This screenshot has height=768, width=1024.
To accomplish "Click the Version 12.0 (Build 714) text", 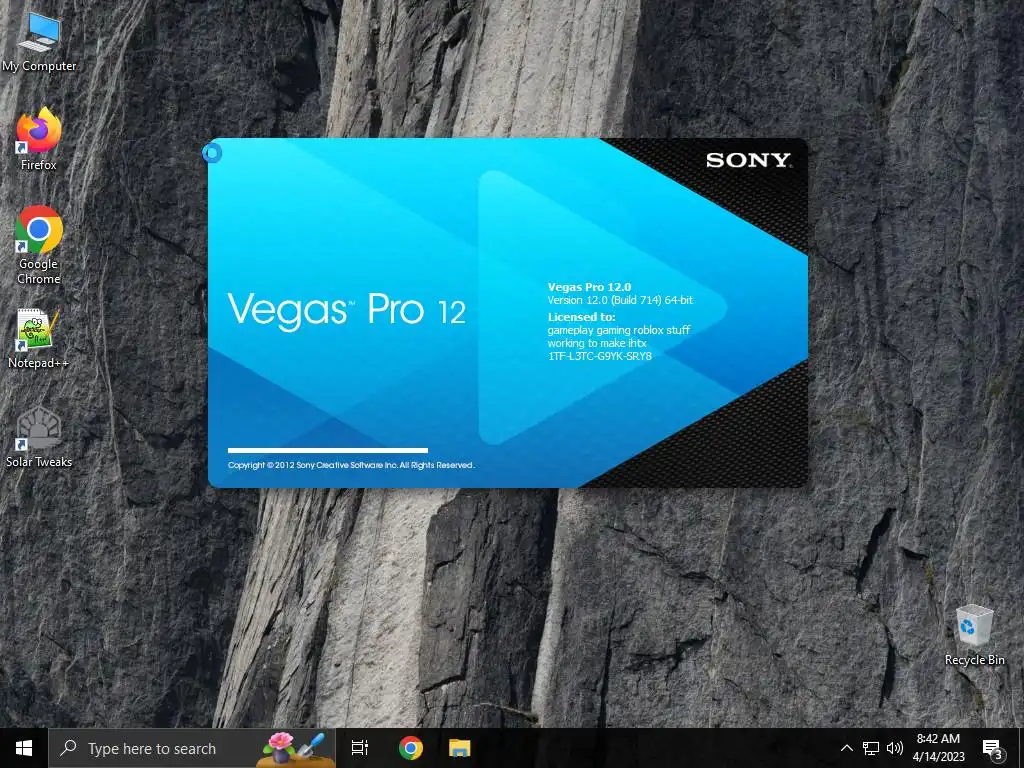I will (x=620, y=300).
